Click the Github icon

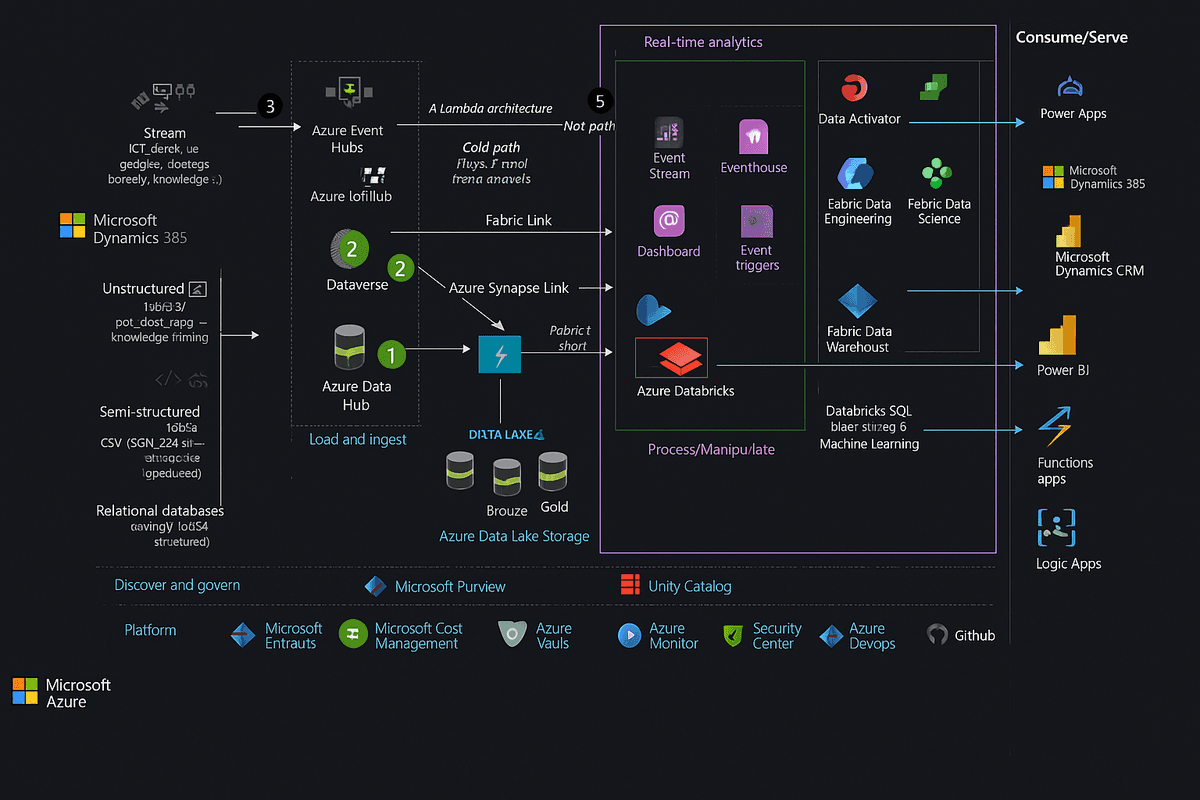click(937, 634)
